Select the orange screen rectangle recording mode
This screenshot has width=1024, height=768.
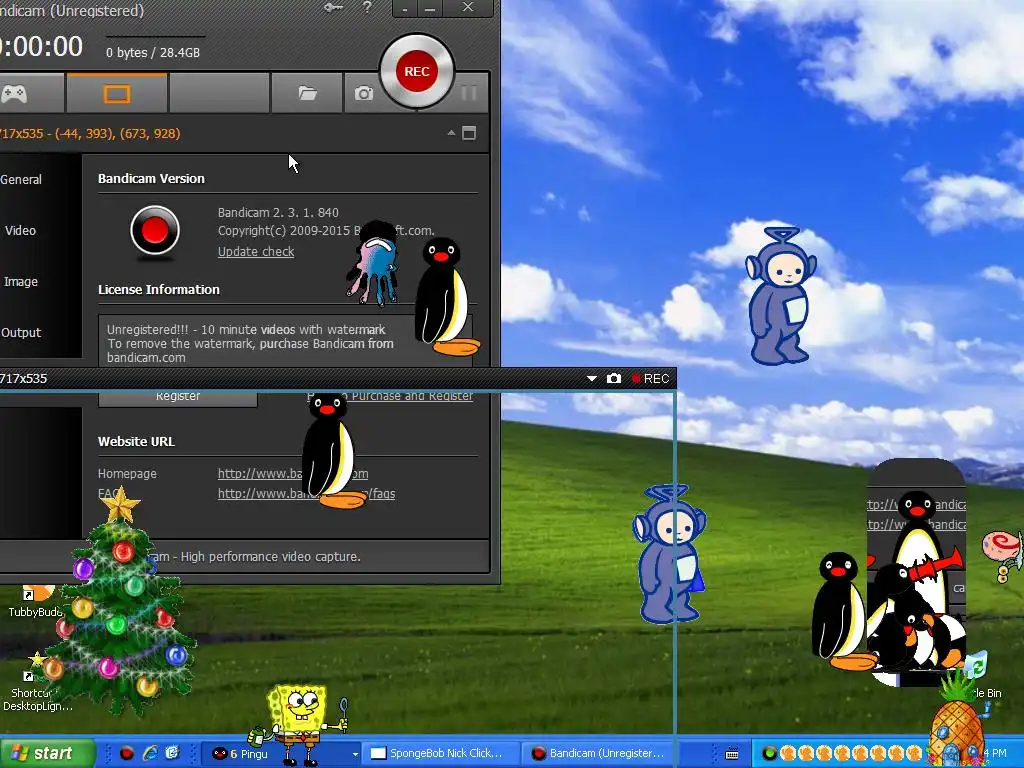click(x=117, y=93)
